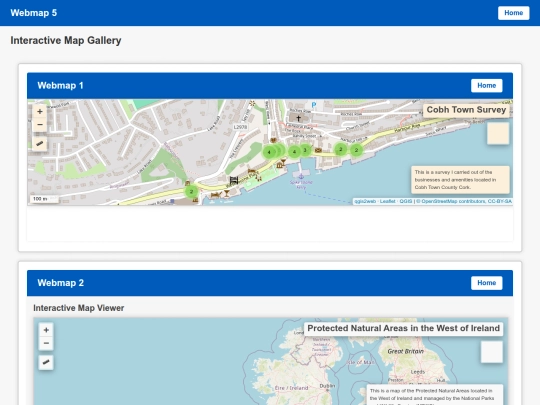Image resolution: width=540 pixels, height=405 pixels.
Task: Open the qgis2web attribution link
Action: click(365, 201)
